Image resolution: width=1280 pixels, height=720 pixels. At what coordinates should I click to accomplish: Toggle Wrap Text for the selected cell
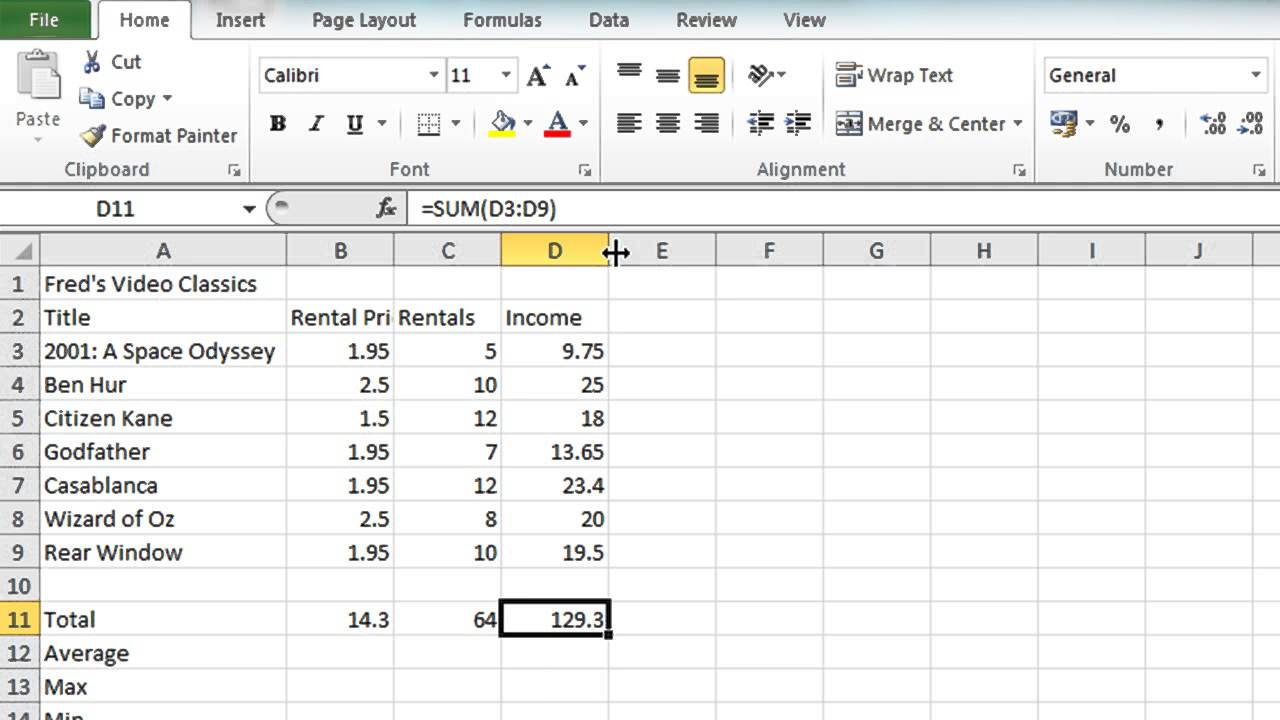(x=894, y=75)
